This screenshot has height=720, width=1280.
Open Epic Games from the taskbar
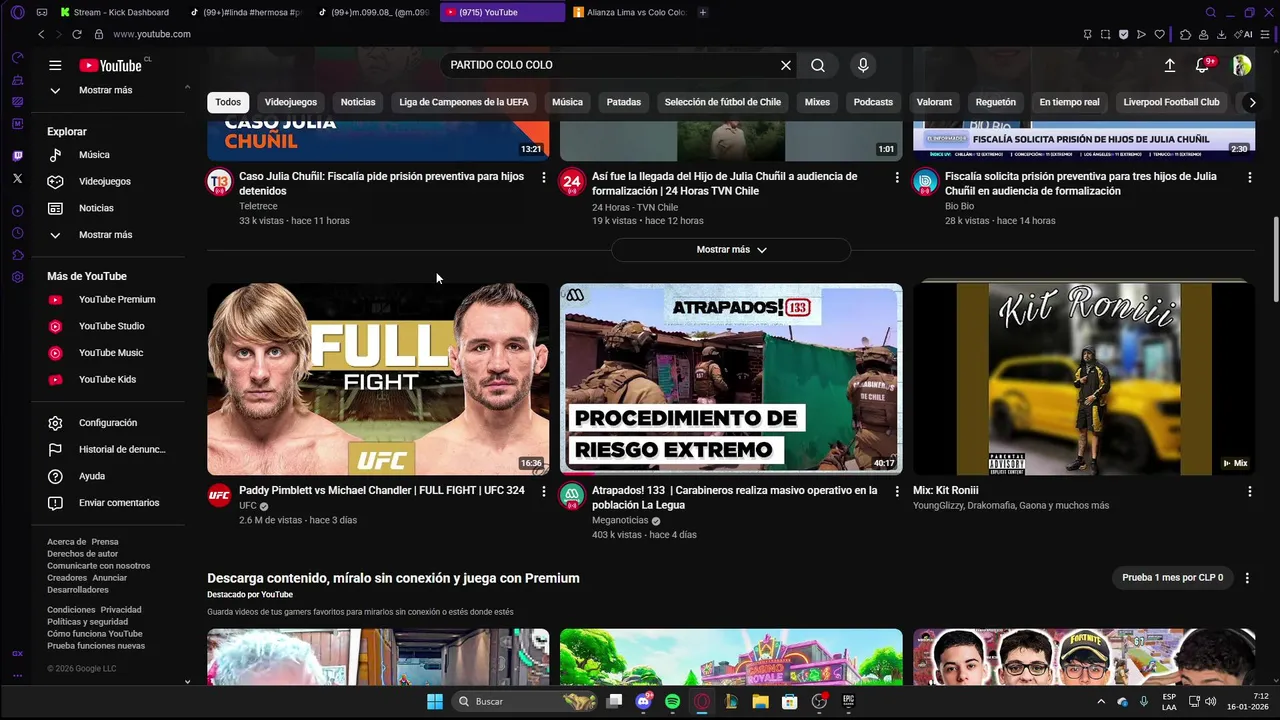(x=848, y=701)
